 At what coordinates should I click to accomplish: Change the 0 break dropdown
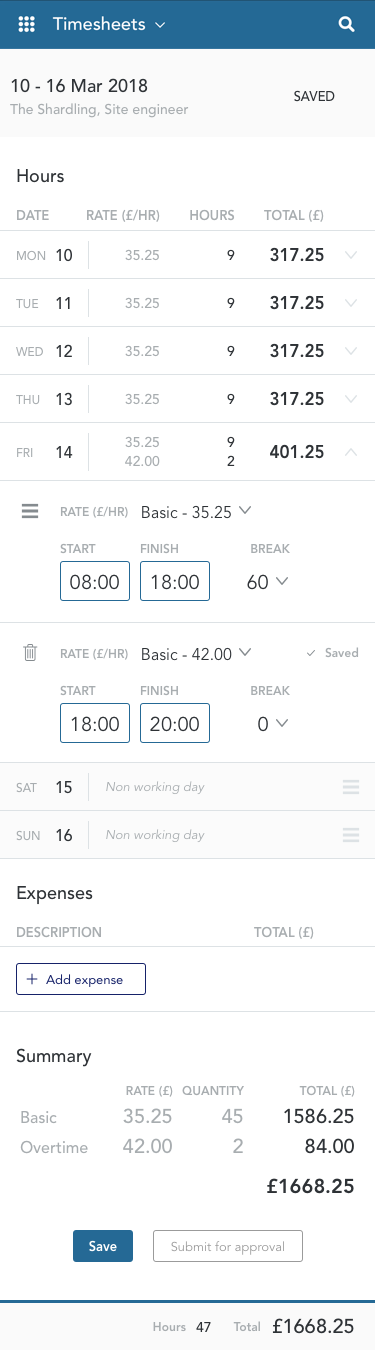(272, 724)
